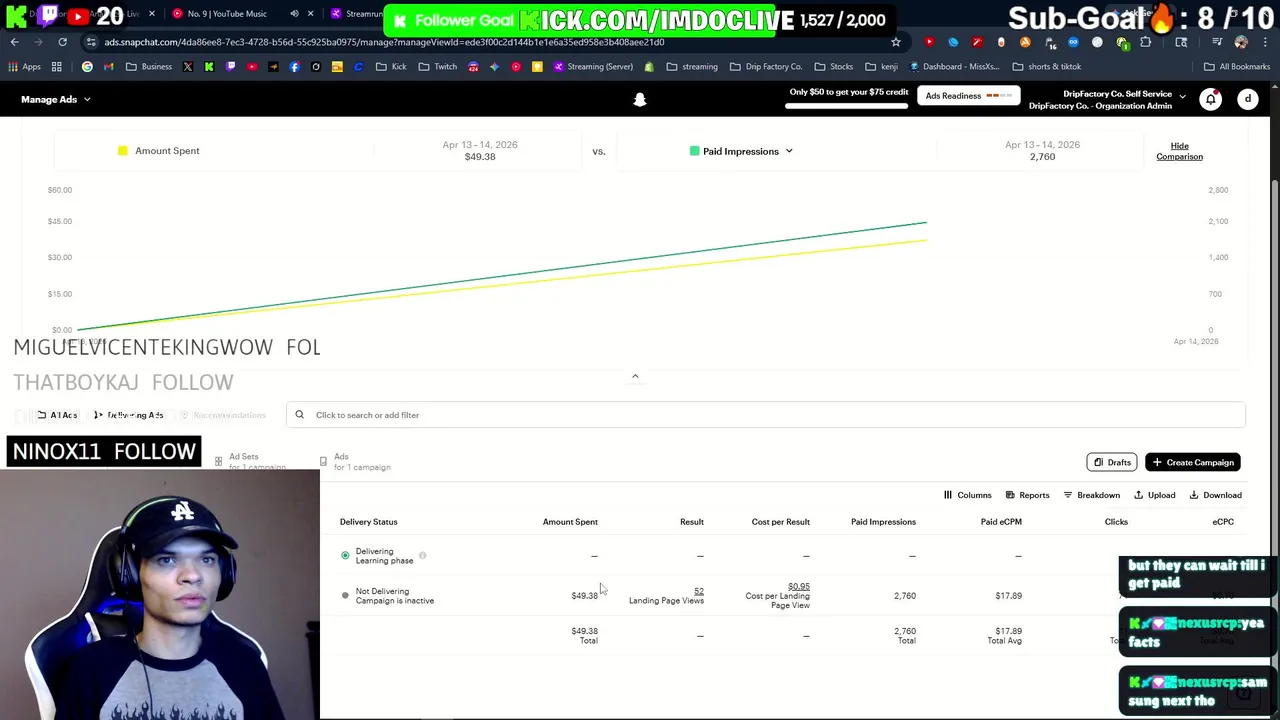The image size is (1280, 720).
Task: Bookmark this page with star icon
Action: (x=896, y=42)
